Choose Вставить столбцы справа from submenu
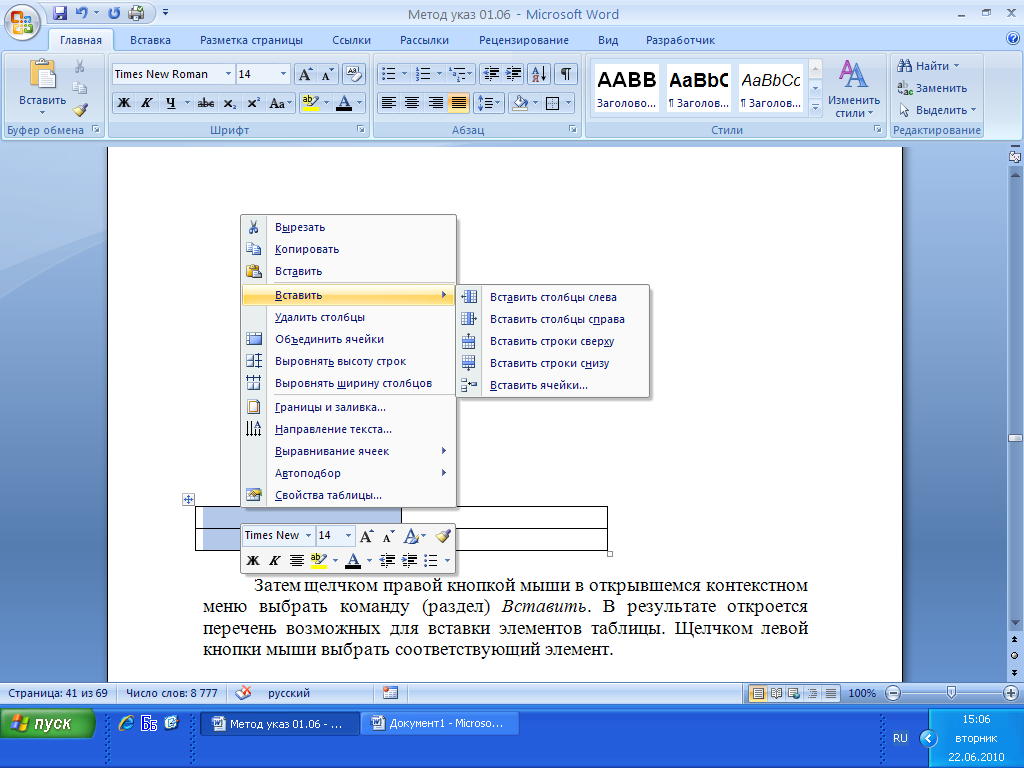Screen dimensions: 1024x768 point(552,319)
